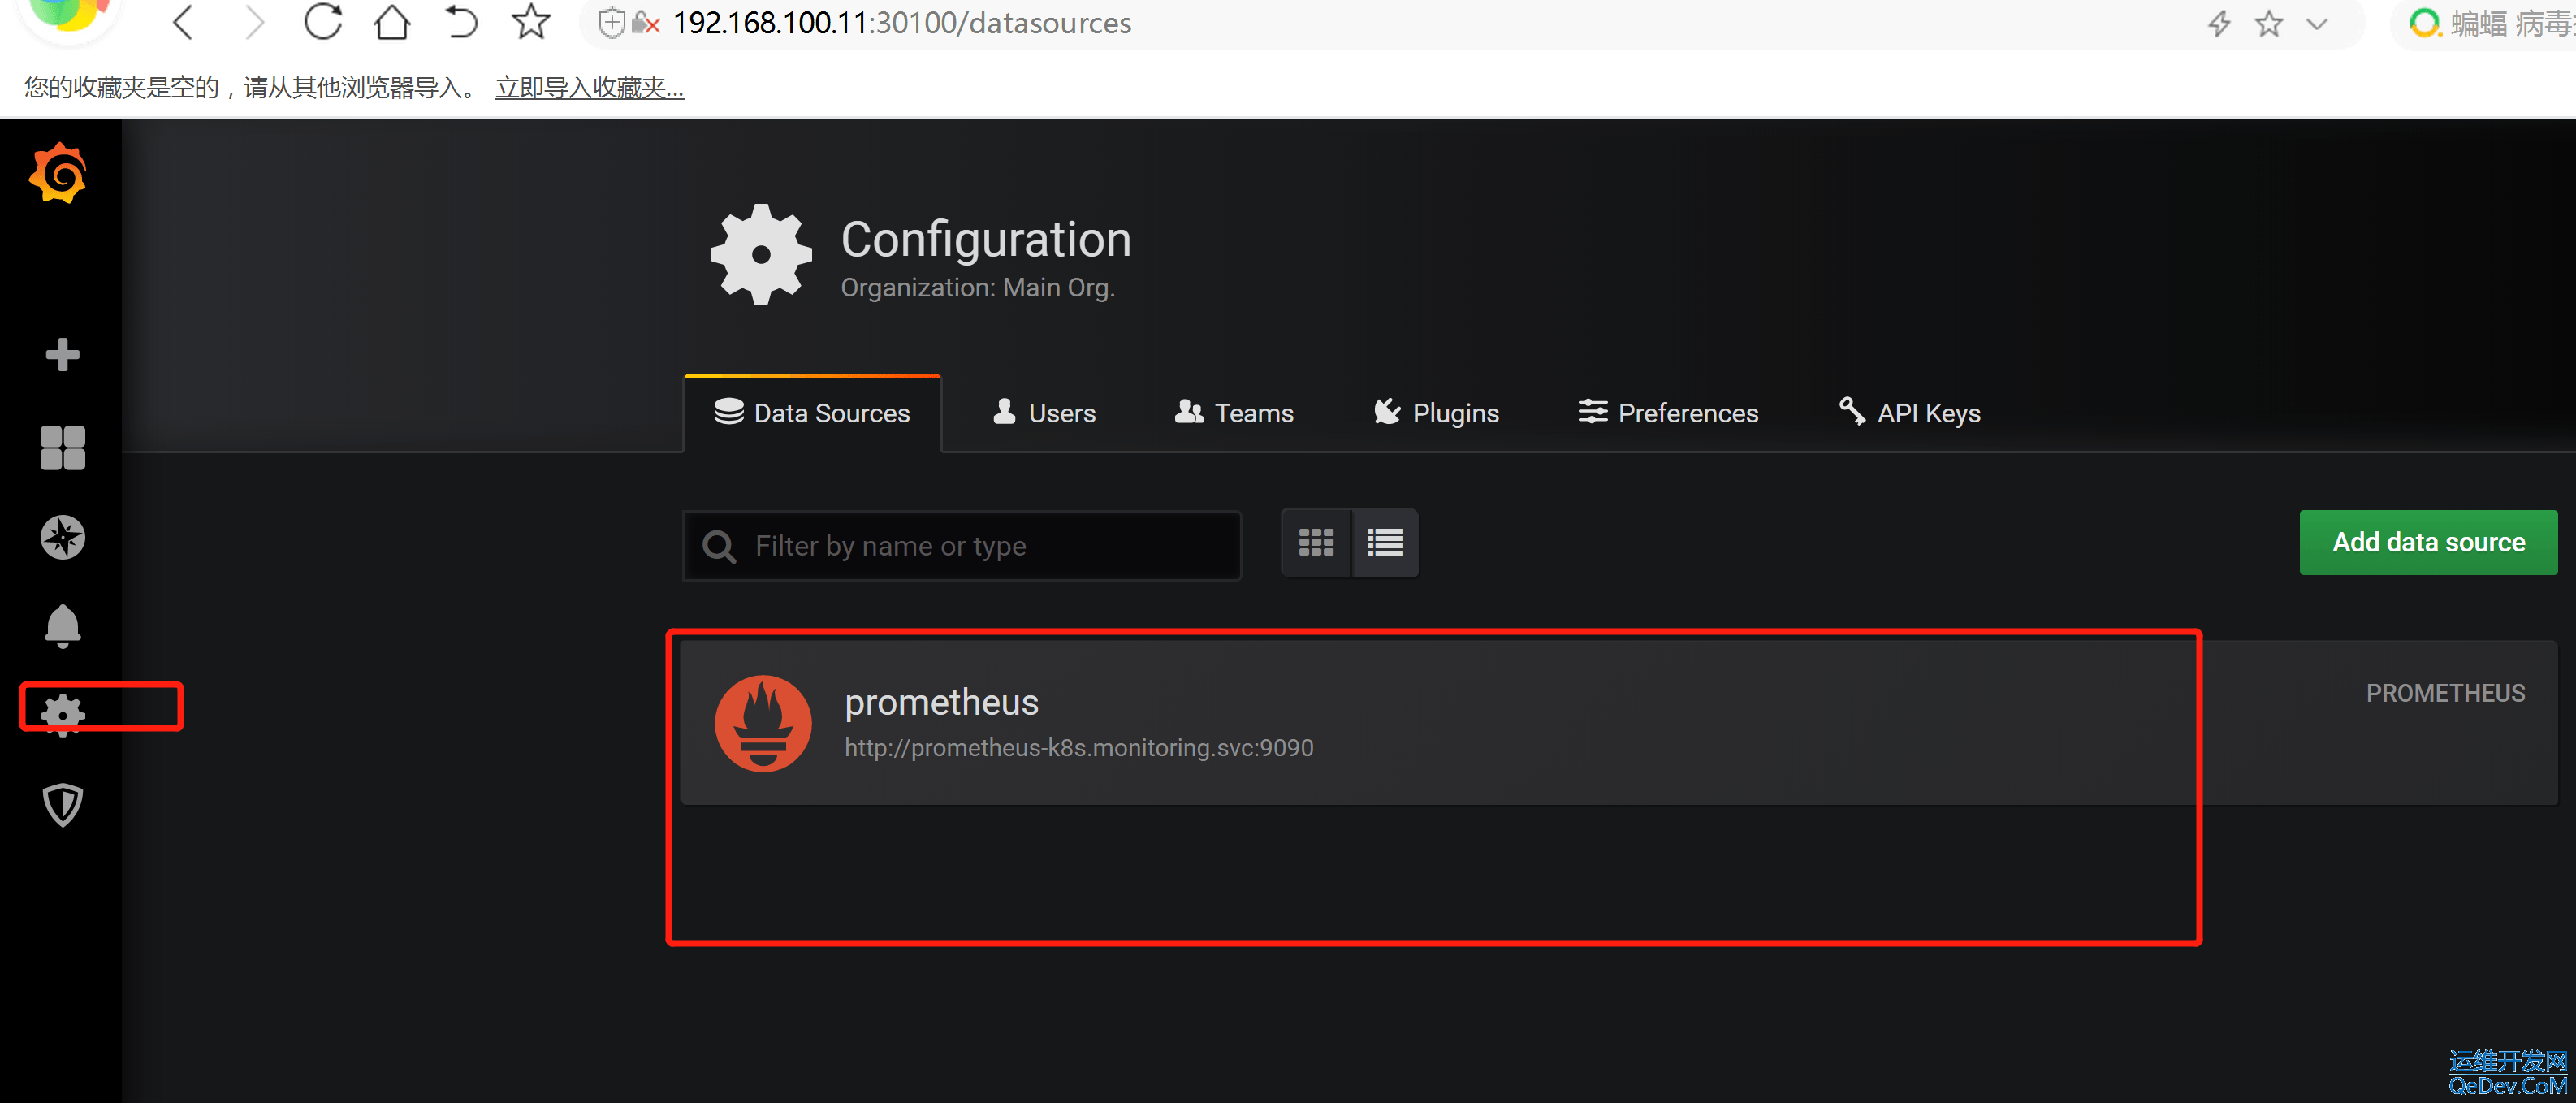
Task: Open the Explore compass icon in sidebar
Action: (x=62, y=537)
